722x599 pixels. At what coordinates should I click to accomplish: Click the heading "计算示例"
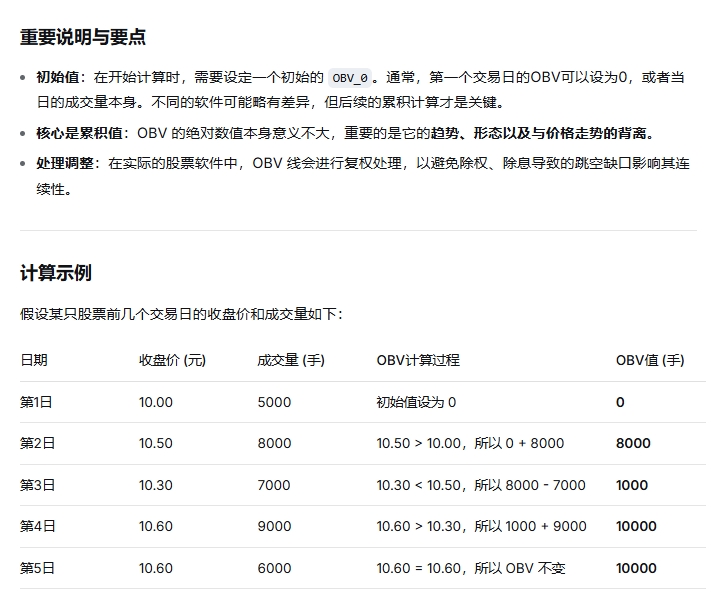click(56, 273)
